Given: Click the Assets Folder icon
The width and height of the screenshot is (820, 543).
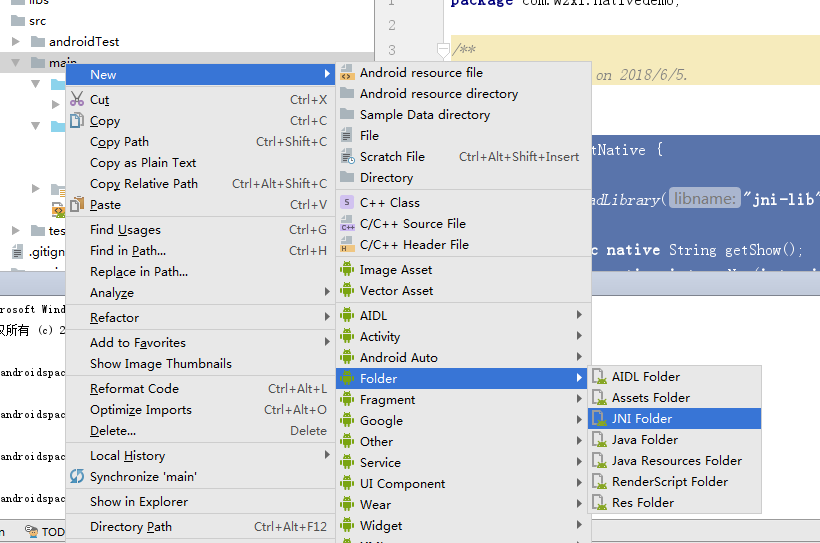Looking at the screenshot, I should point(599,398).
